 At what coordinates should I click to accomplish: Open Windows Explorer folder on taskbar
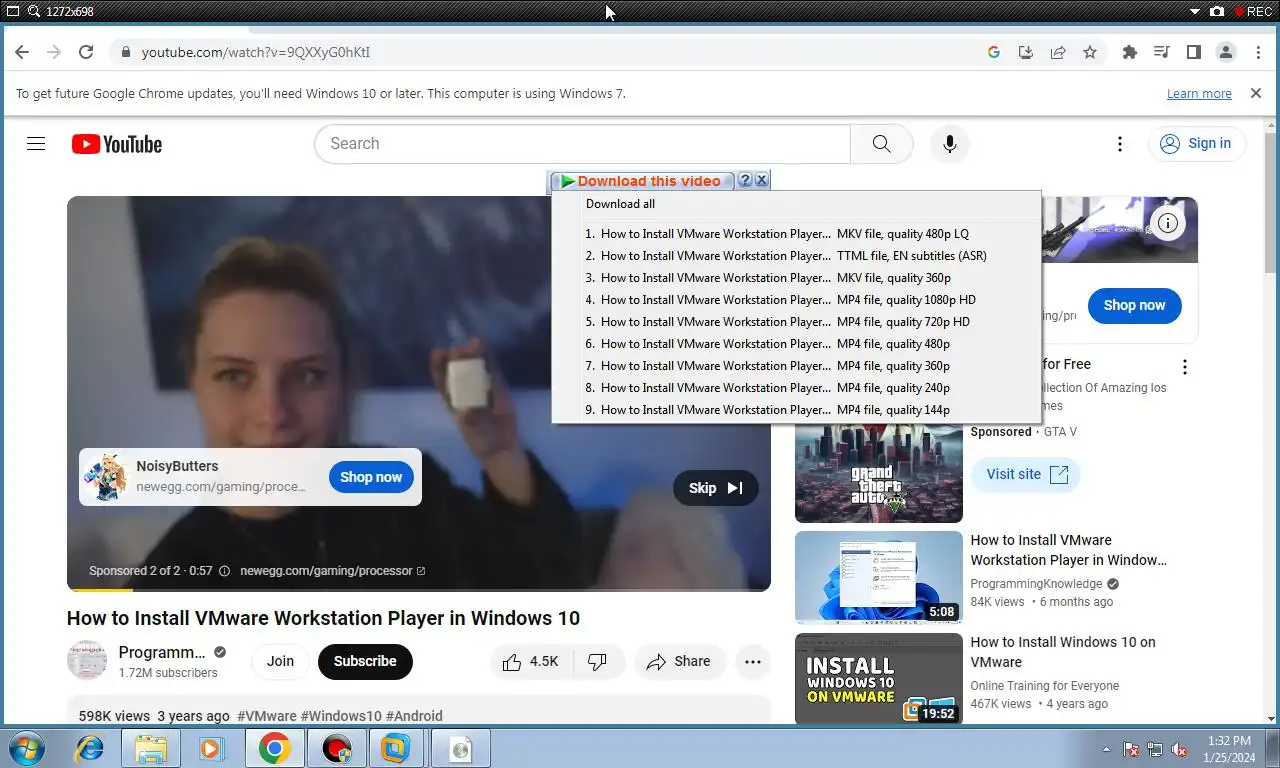click(x=151, y=748)
